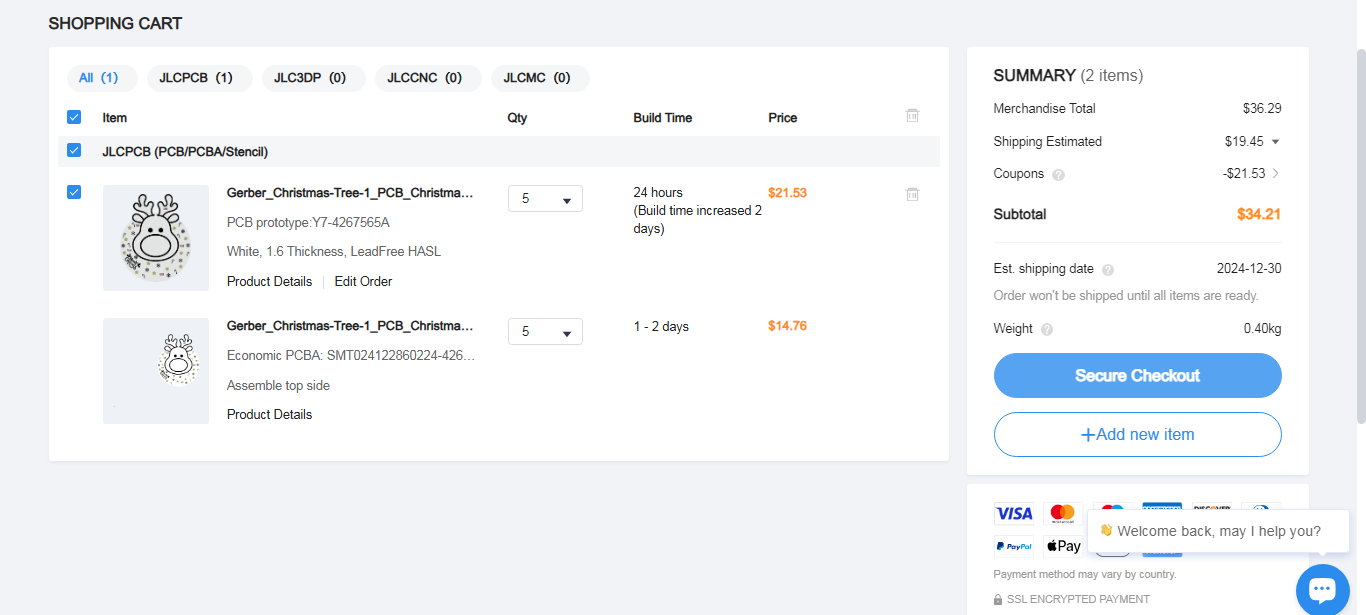This screenshot has height=615, width=1366.
Task: Click the reindeer PCB prototype thumbnail
Action: [156, 238]
